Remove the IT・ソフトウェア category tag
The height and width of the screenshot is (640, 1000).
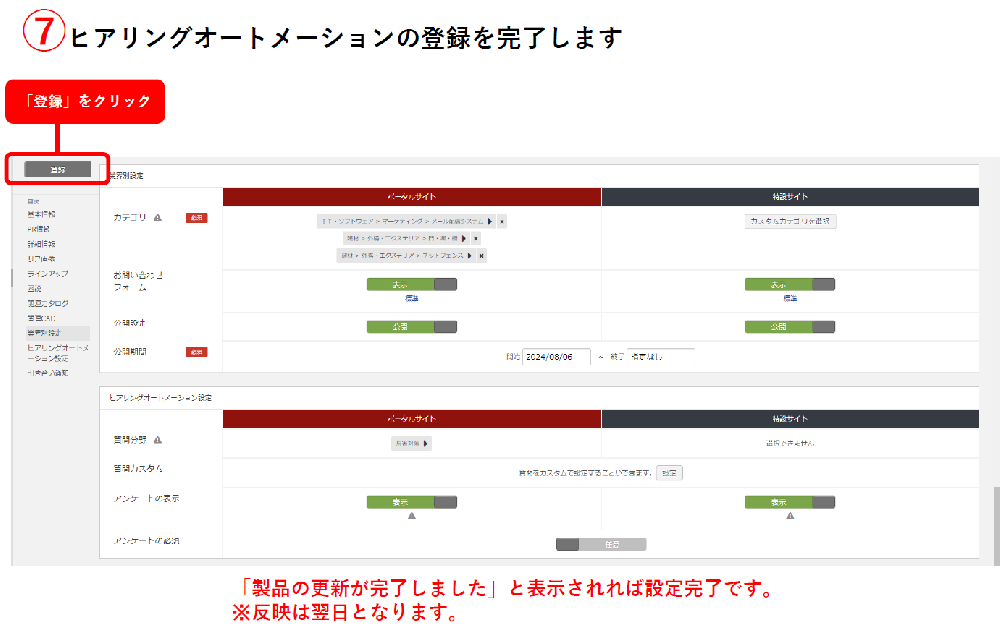pyautogui.click(x=502, y=222)
